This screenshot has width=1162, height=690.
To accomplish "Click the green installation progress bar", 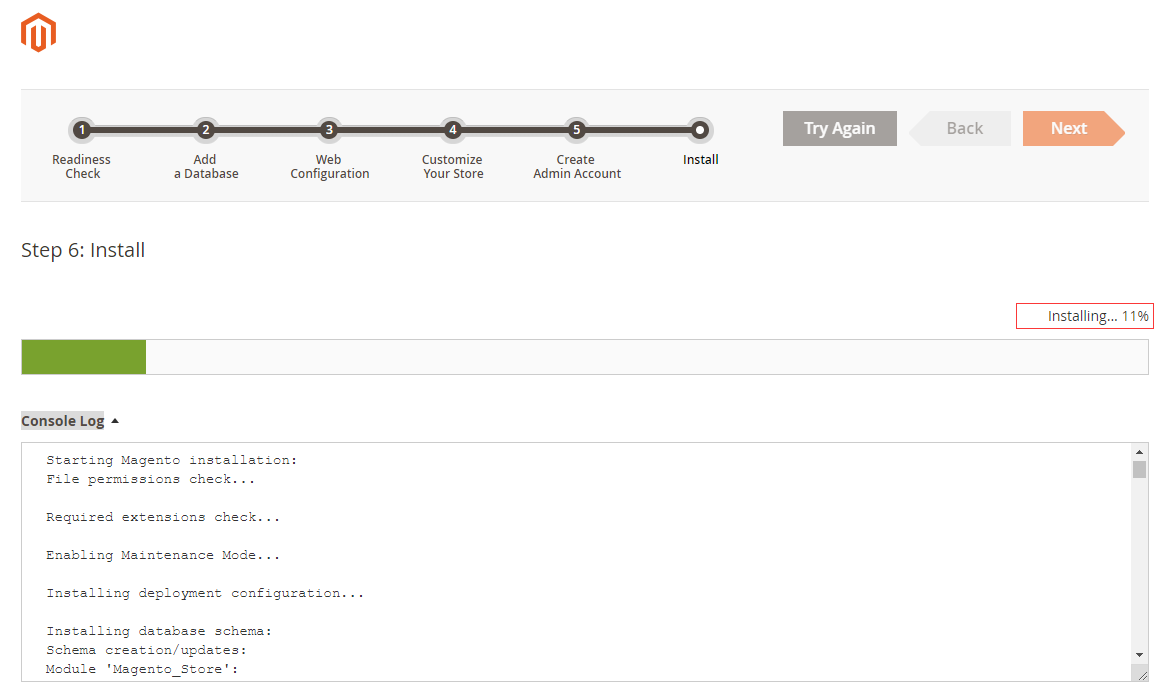I will click(x=84, y=357).
